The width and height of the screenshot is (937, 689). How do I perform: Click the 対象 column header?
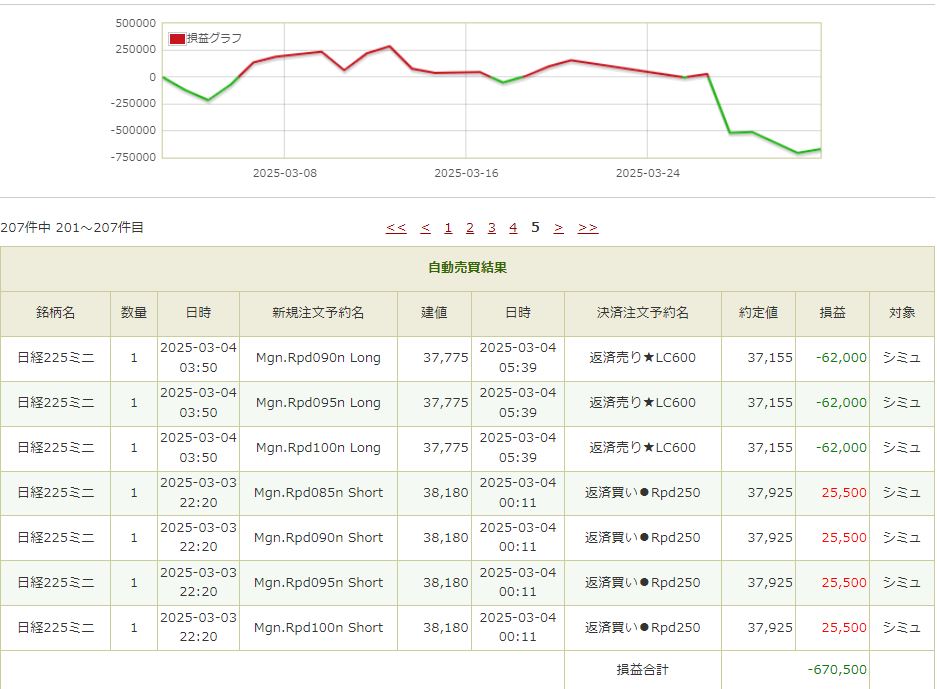tap(902, 313)
